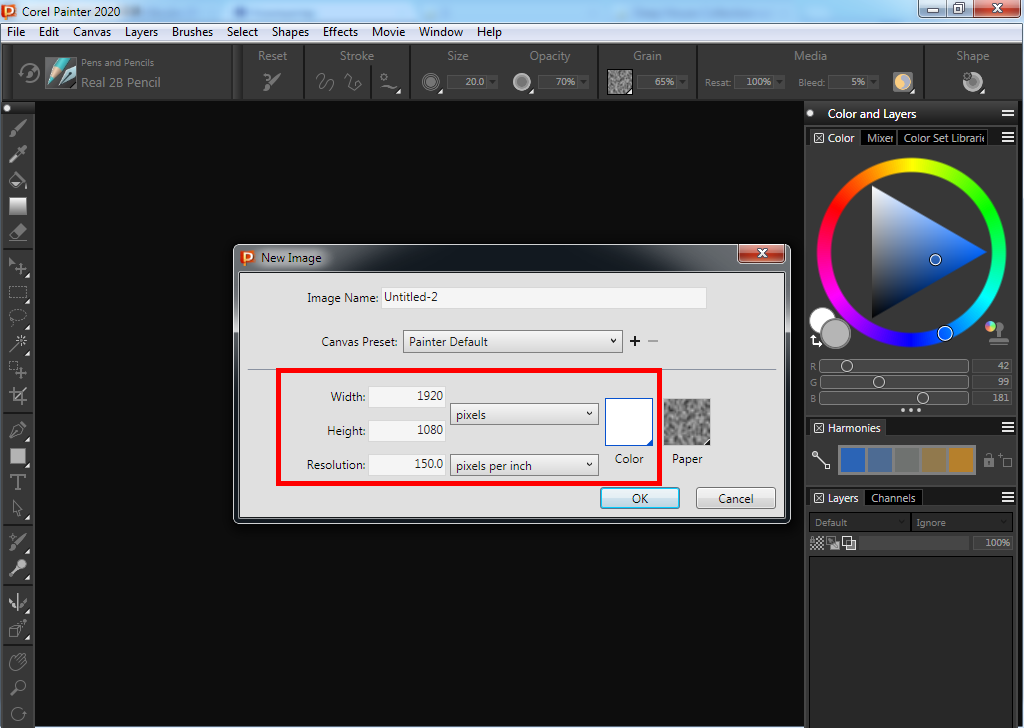Select the Crop tool
Image resolution: width=1024 pixels, height=728 pixels.
pos(18,395)
